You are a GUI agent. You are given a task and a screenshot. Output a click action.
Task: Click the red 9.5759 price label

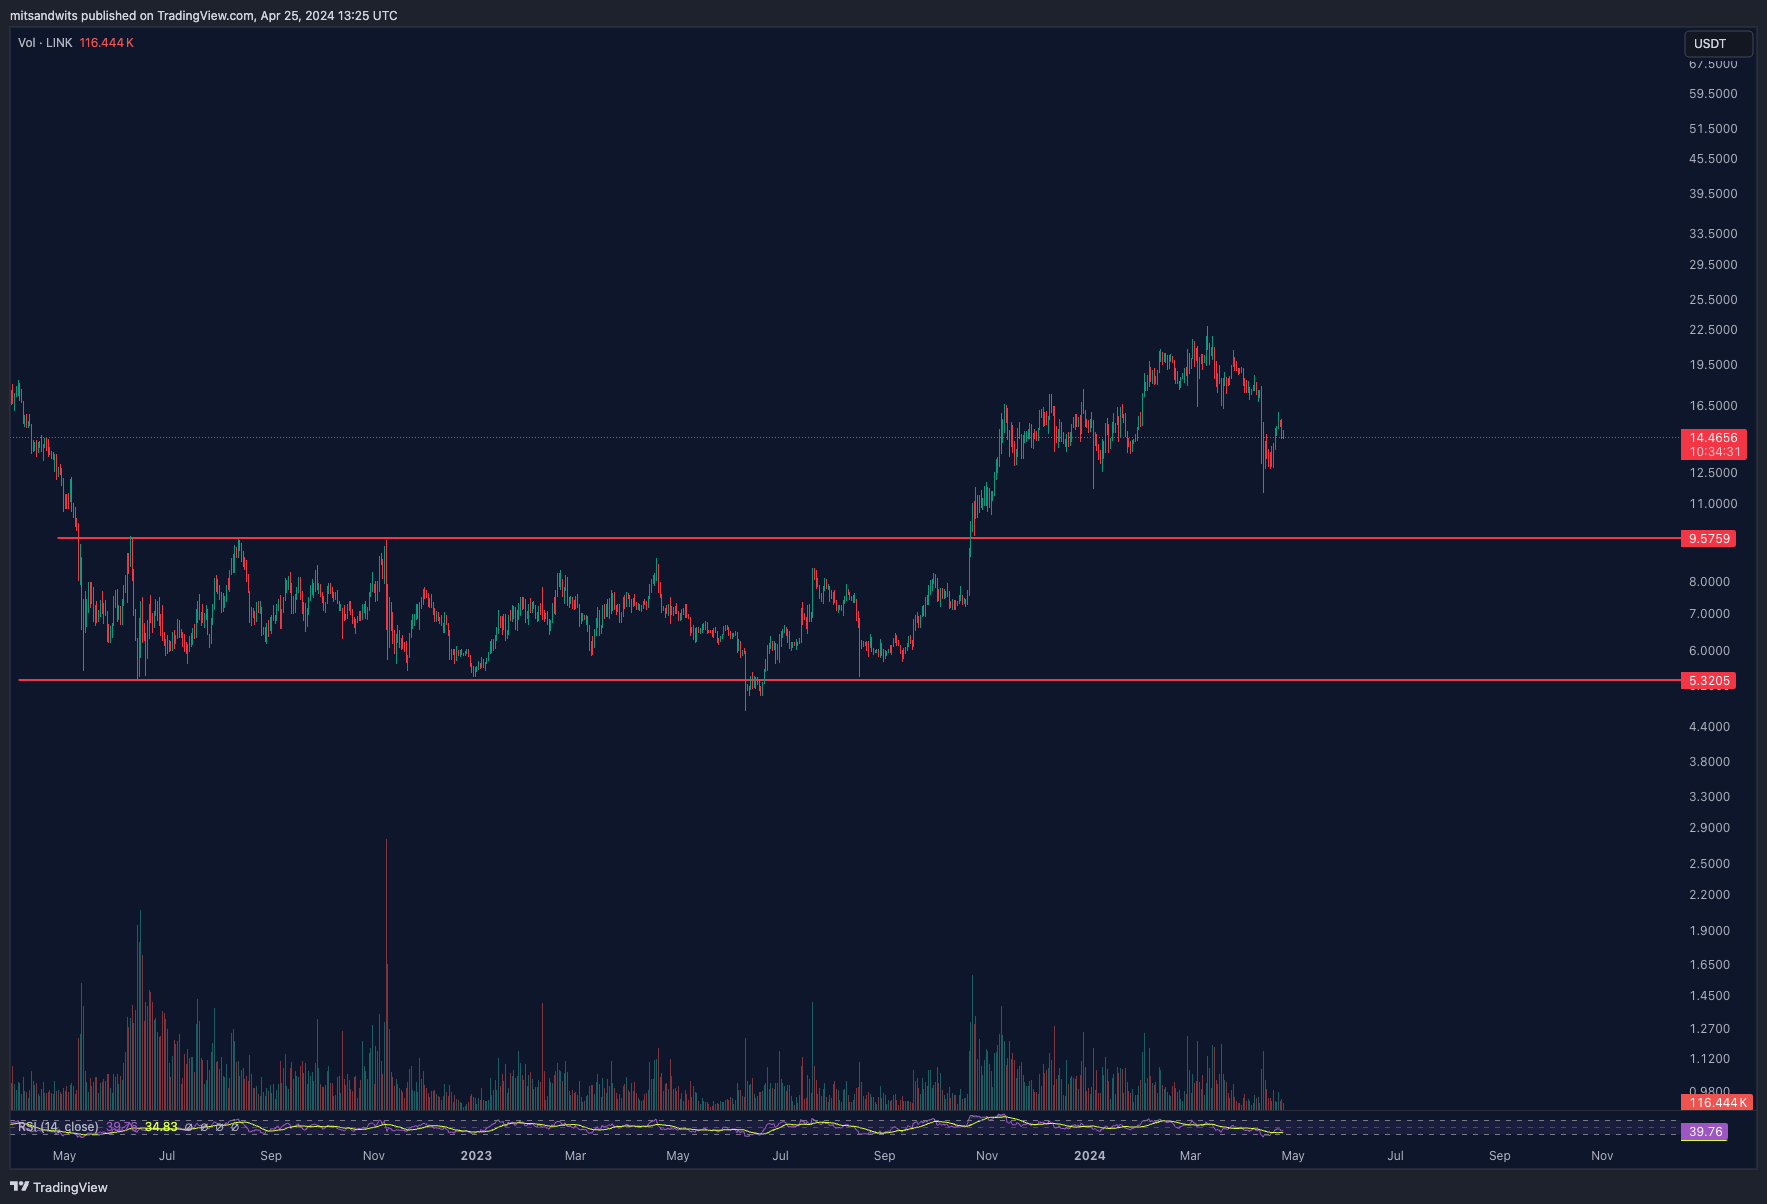pyautogui.click(x=1709, y=539)
